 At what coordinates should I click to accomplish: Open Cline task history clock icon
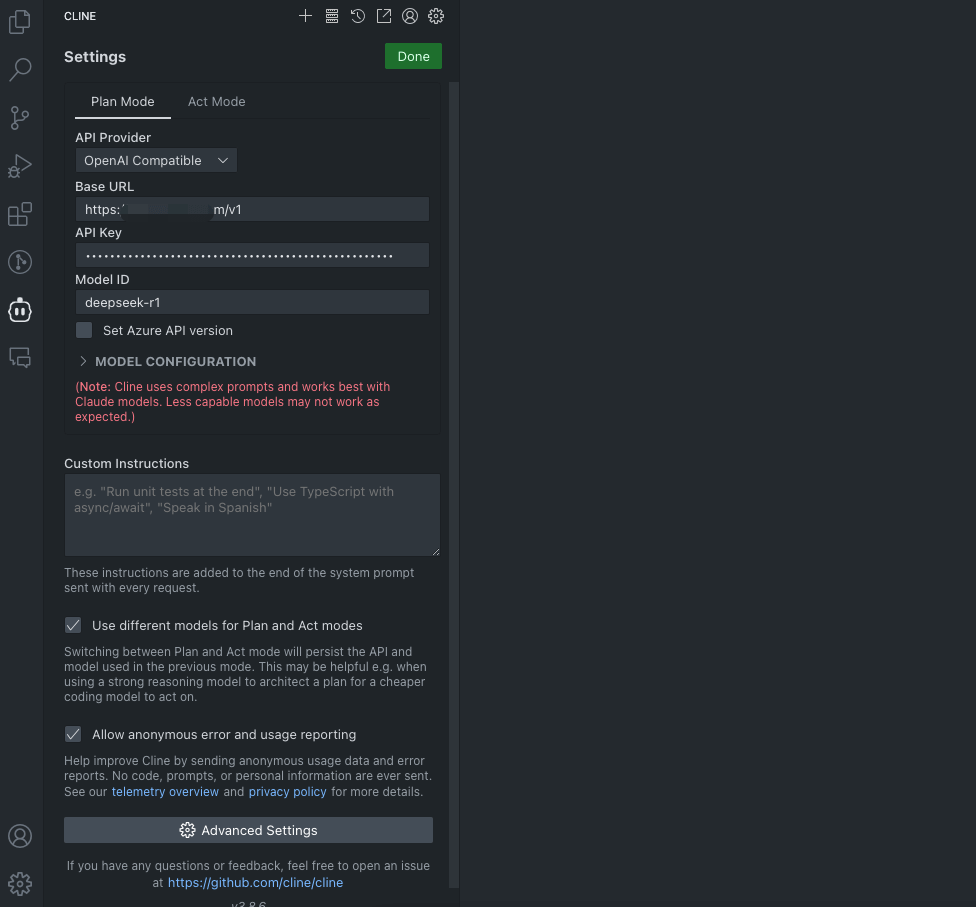pyautogui.click(x=357, y=16)
